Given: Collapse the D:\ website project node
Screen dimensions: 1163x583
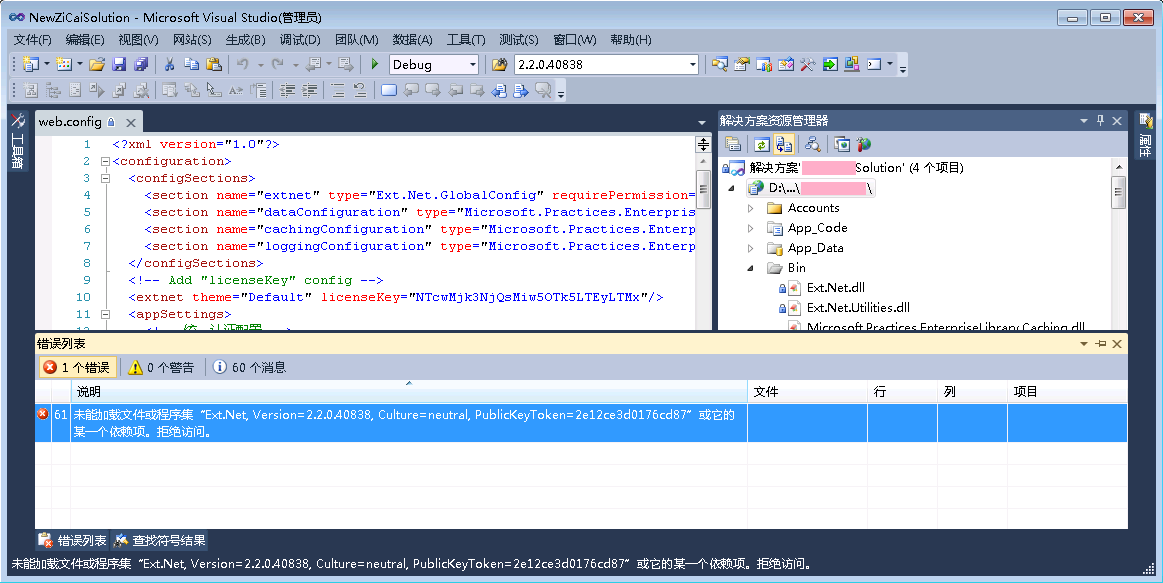Looking at the screenshot, I should [731, 188].
